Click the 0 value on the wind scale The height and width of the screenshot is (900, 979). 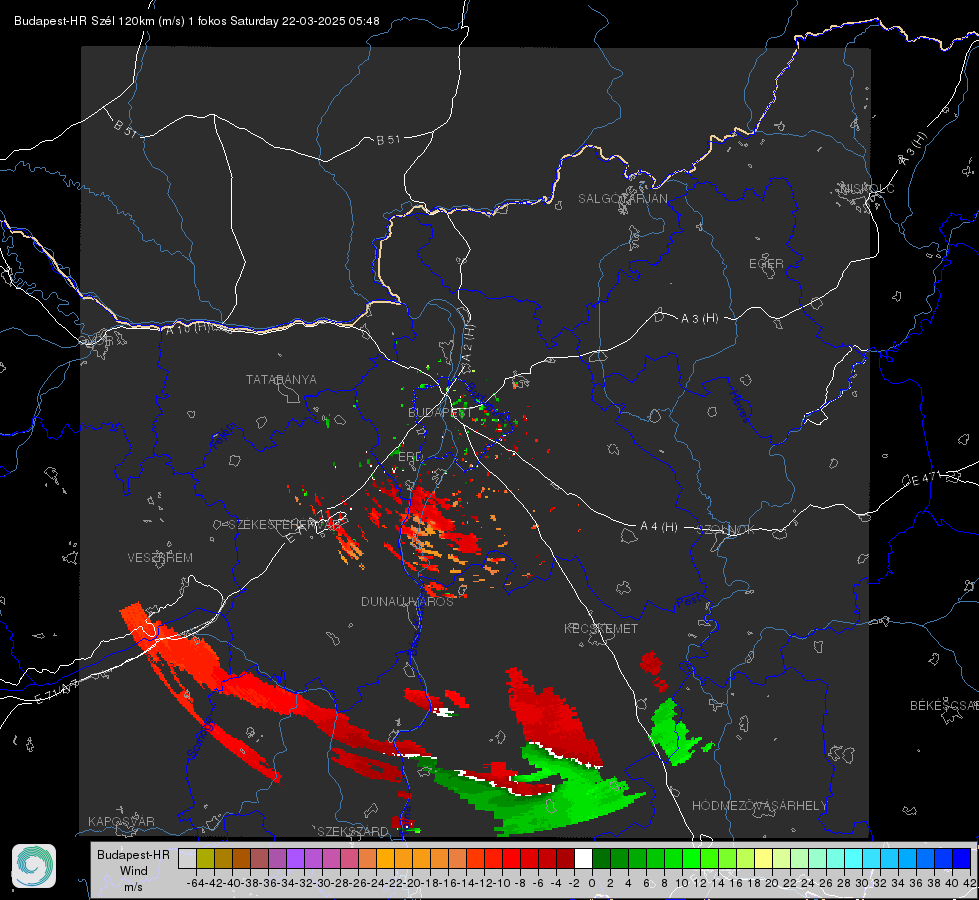pos(592,883)
